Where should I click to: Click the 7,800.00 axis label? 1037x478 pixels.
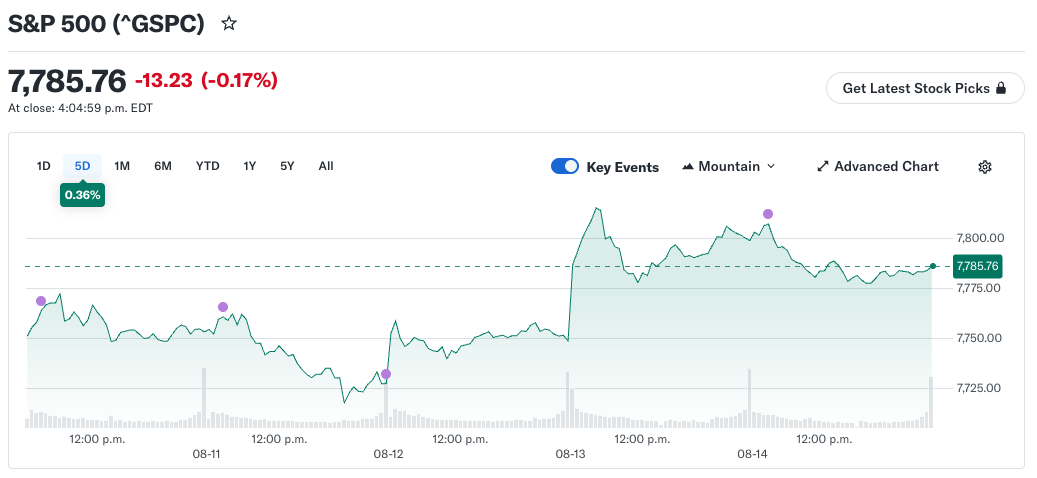click(981, 238)
